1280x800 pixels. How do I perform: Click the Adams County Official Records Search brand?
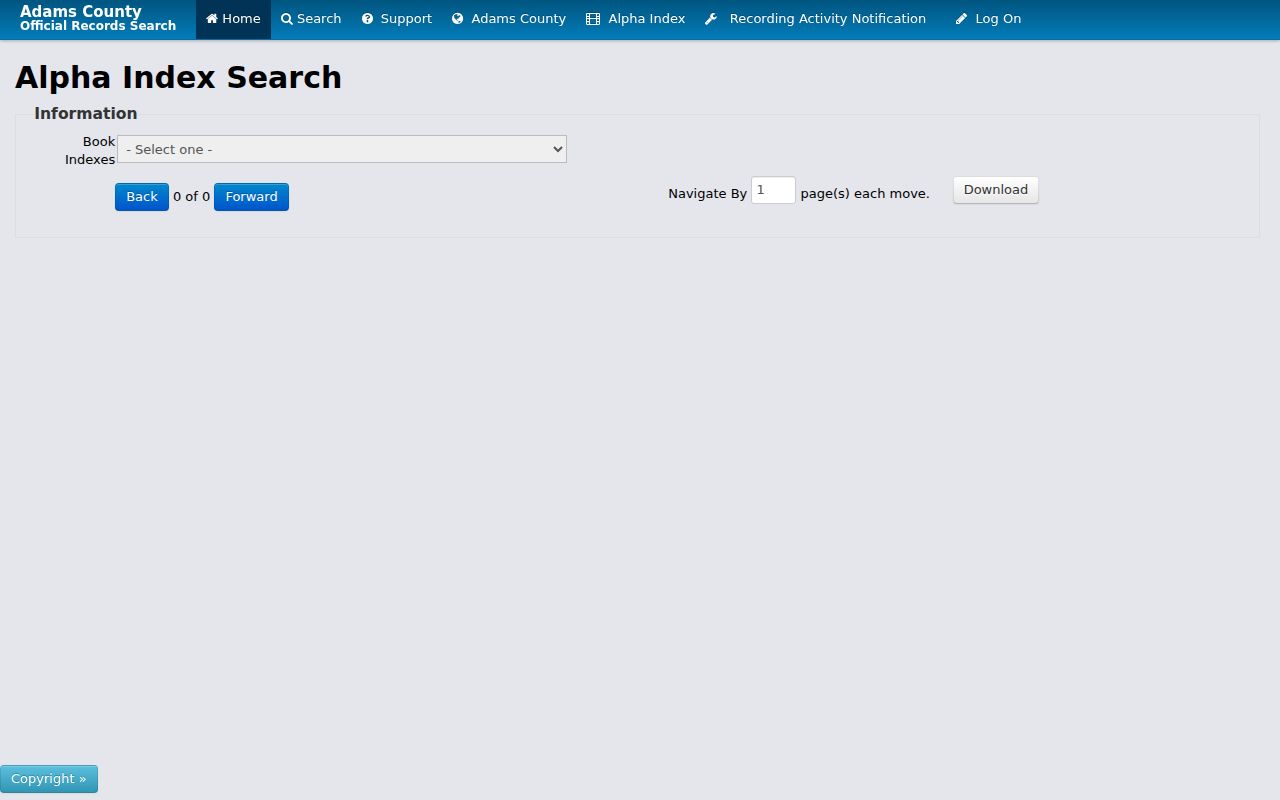pos(98,18)
